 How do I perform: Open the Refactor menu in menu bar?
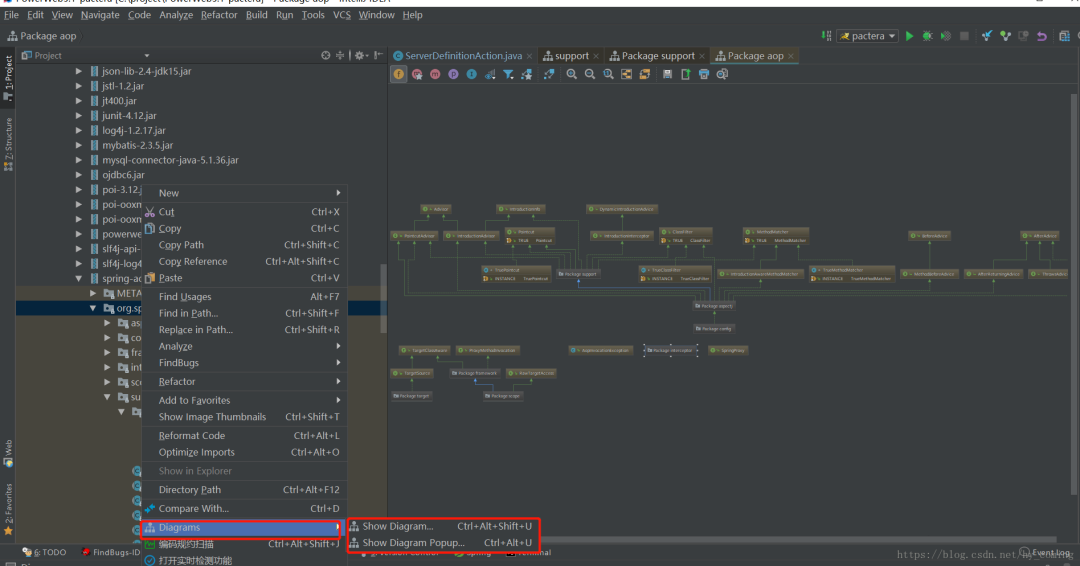pyautogui.click(x=219, y=14)
